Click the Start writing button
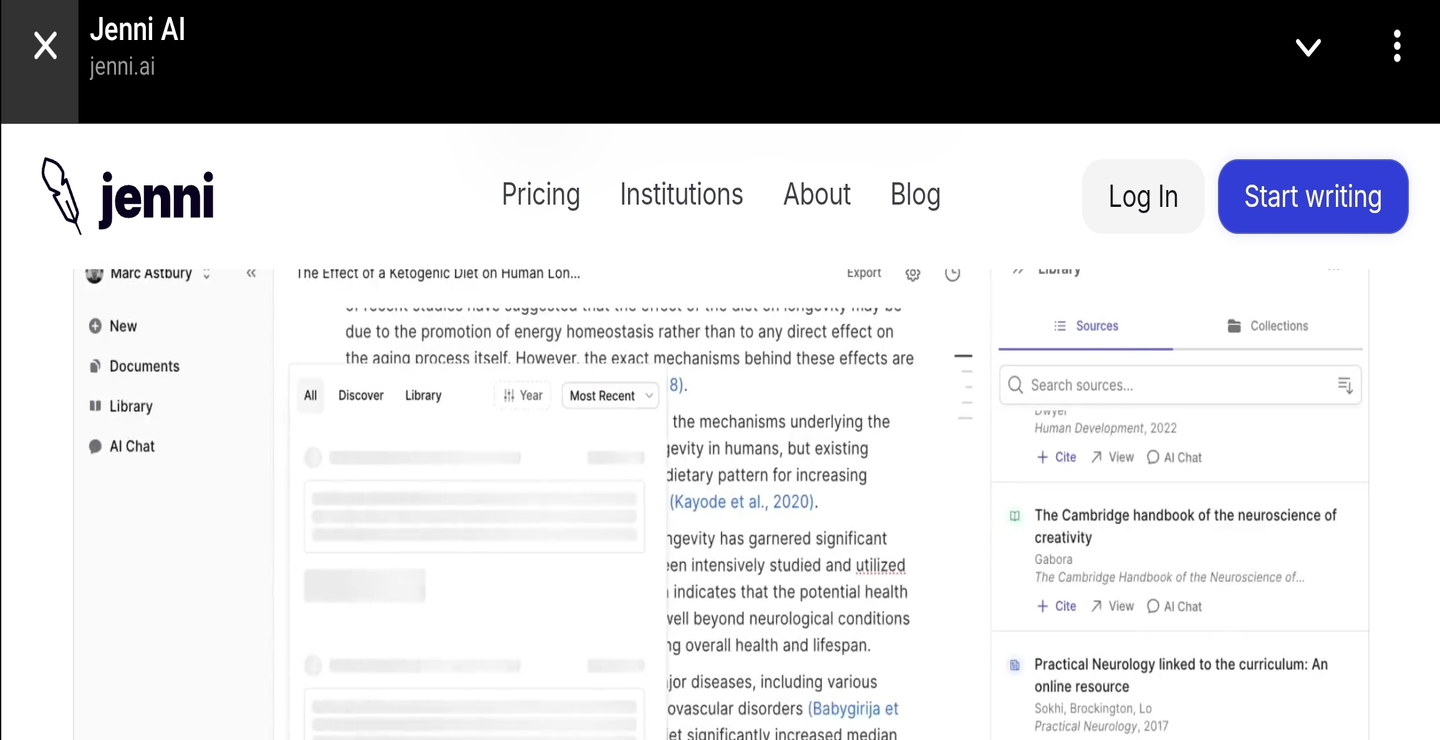The image size is (1440, 740). pyautogui.click(x=1313, y=196)
